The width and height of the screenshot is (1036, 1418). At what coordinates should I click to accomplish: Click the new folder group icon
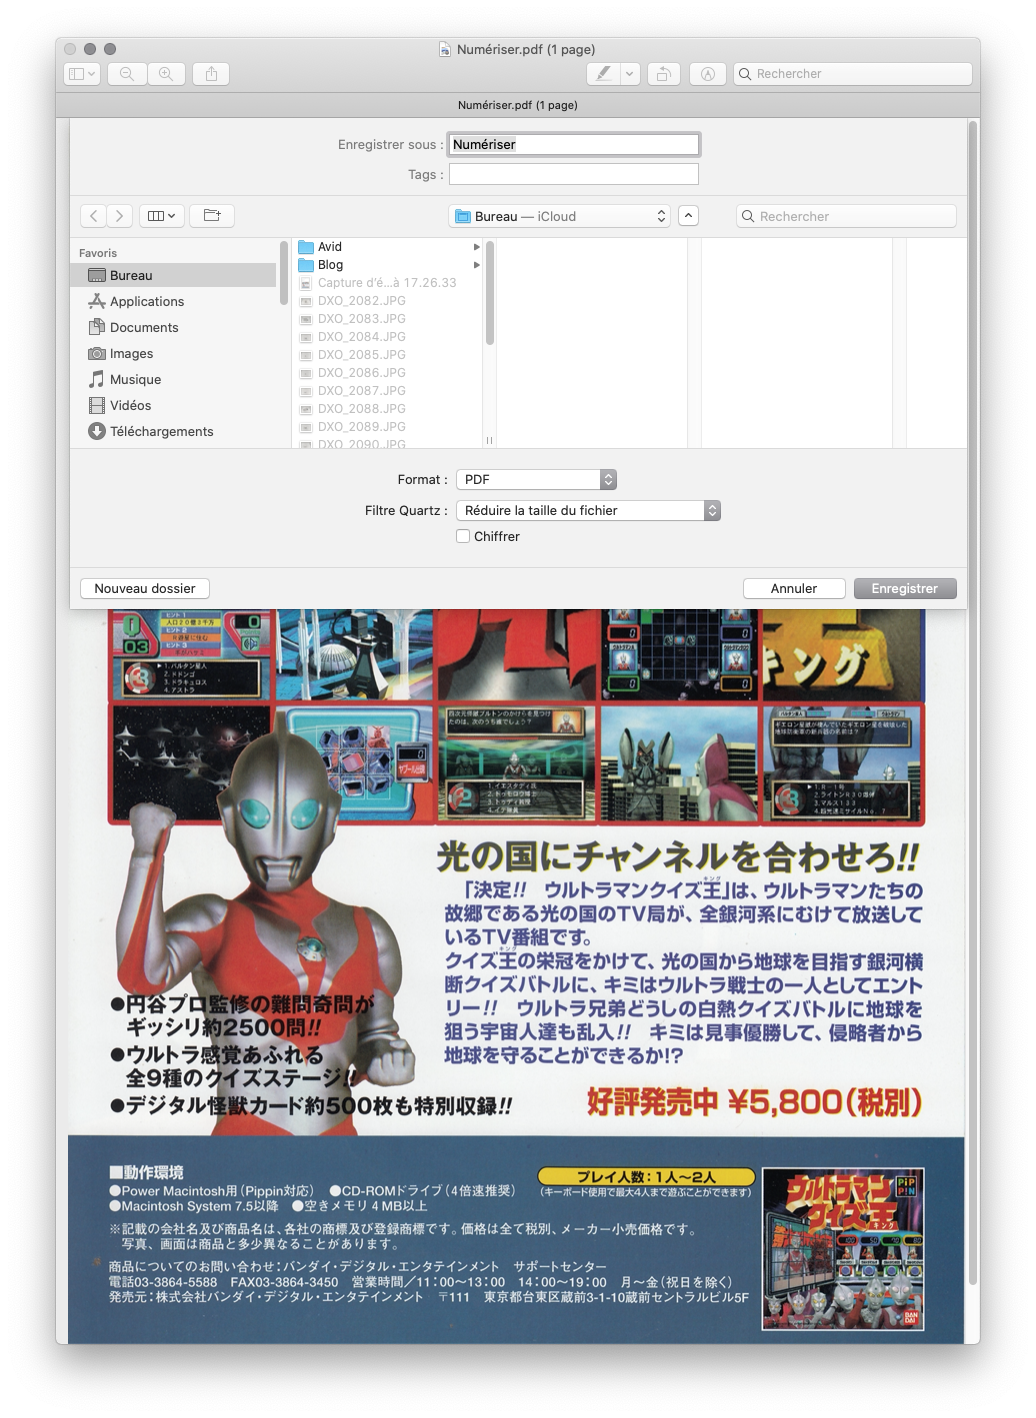212,216
